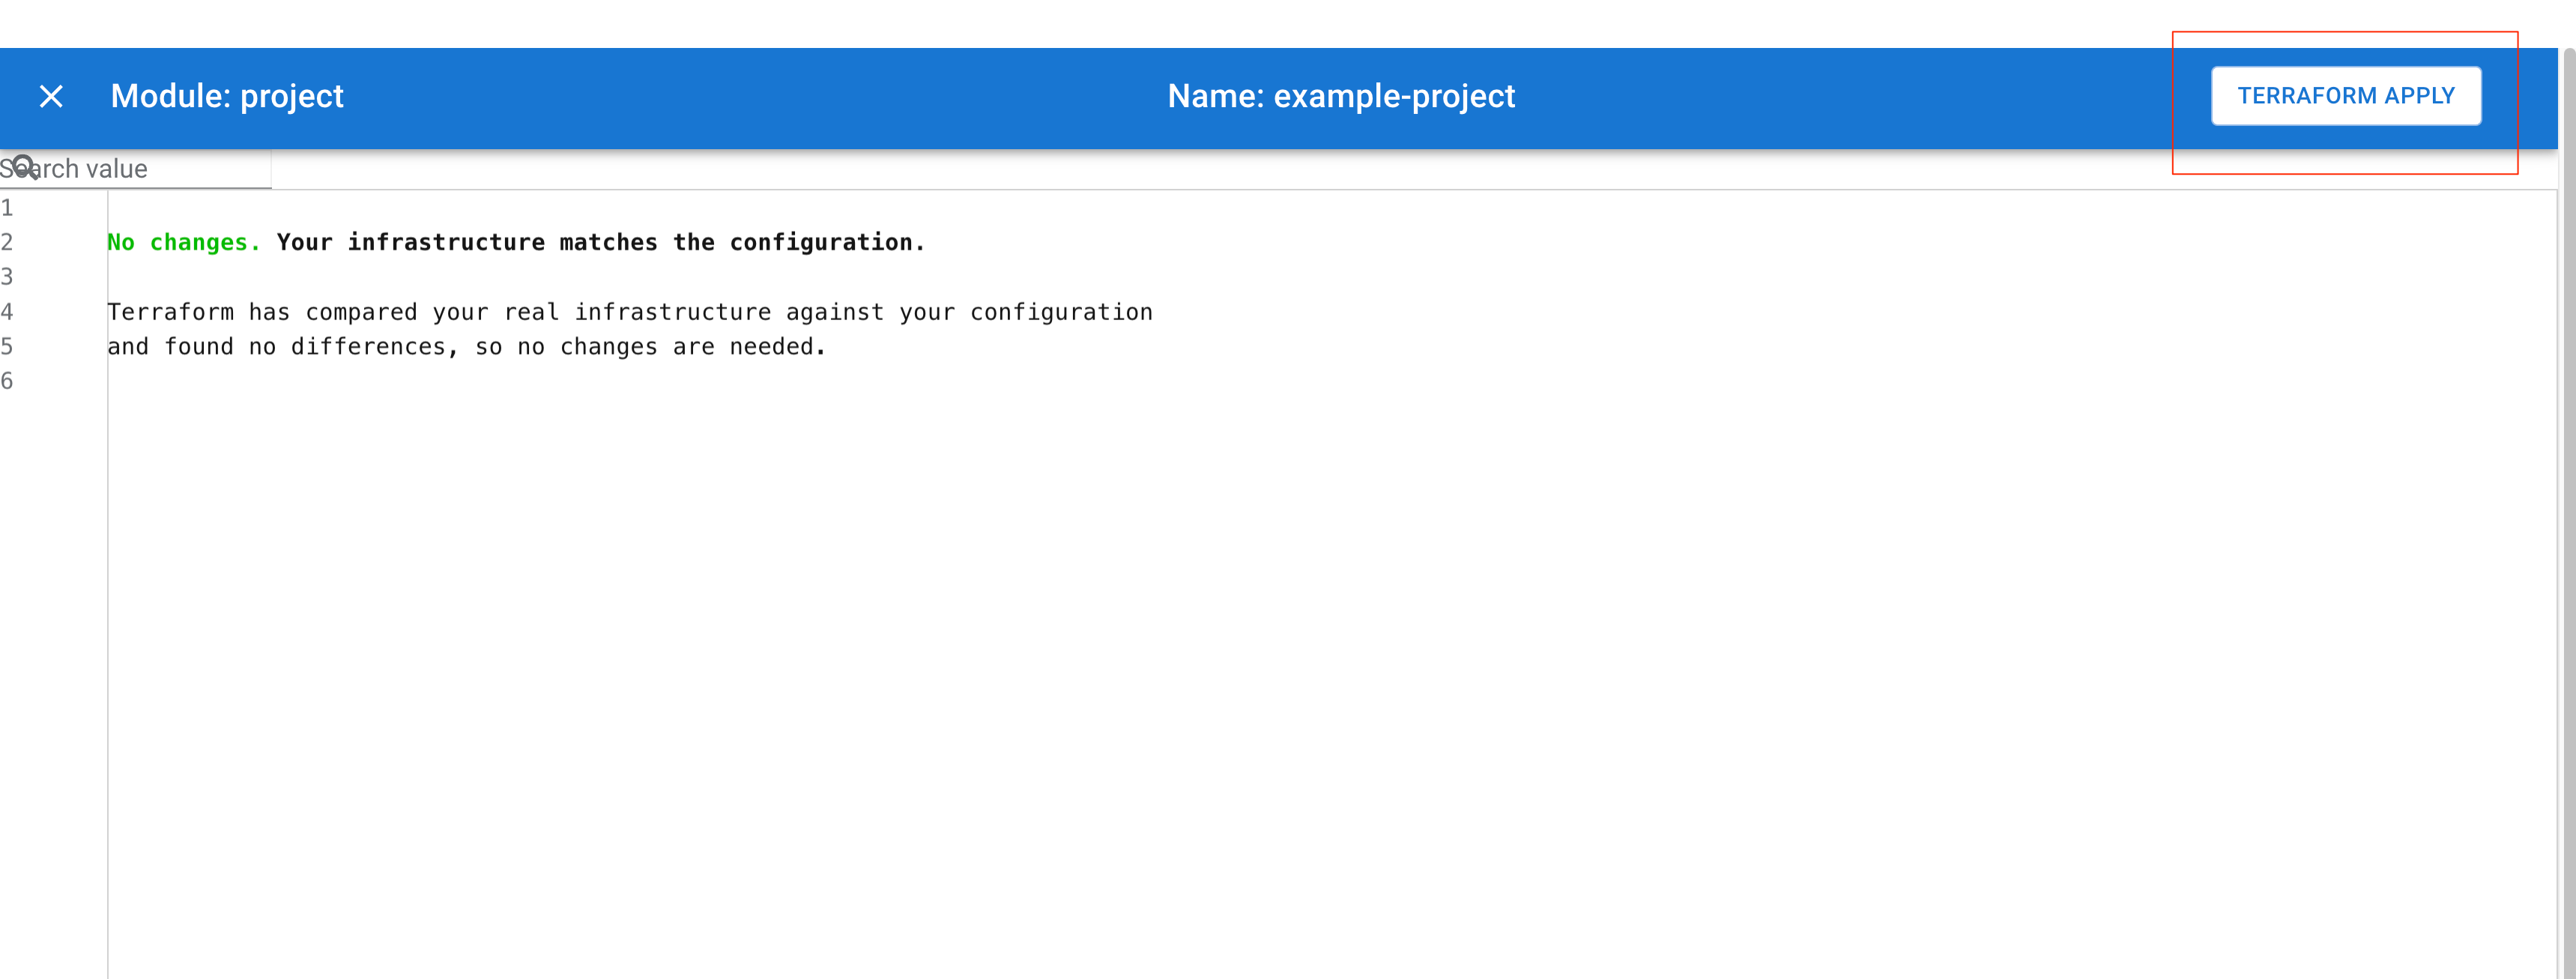The width and height of the screenshot is (2576, 979).
Task: Click line number 4 in the gutter
Action: (x=8, y=312)
